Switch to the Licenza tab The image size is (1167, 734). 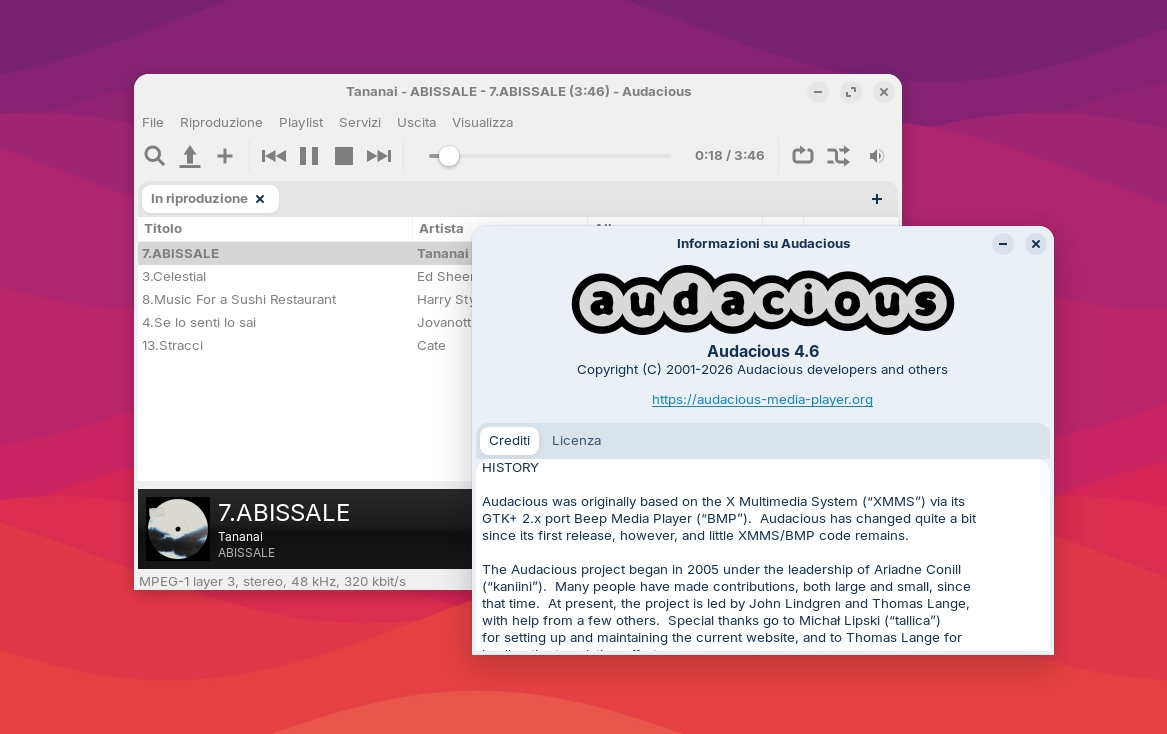[576, 441]
